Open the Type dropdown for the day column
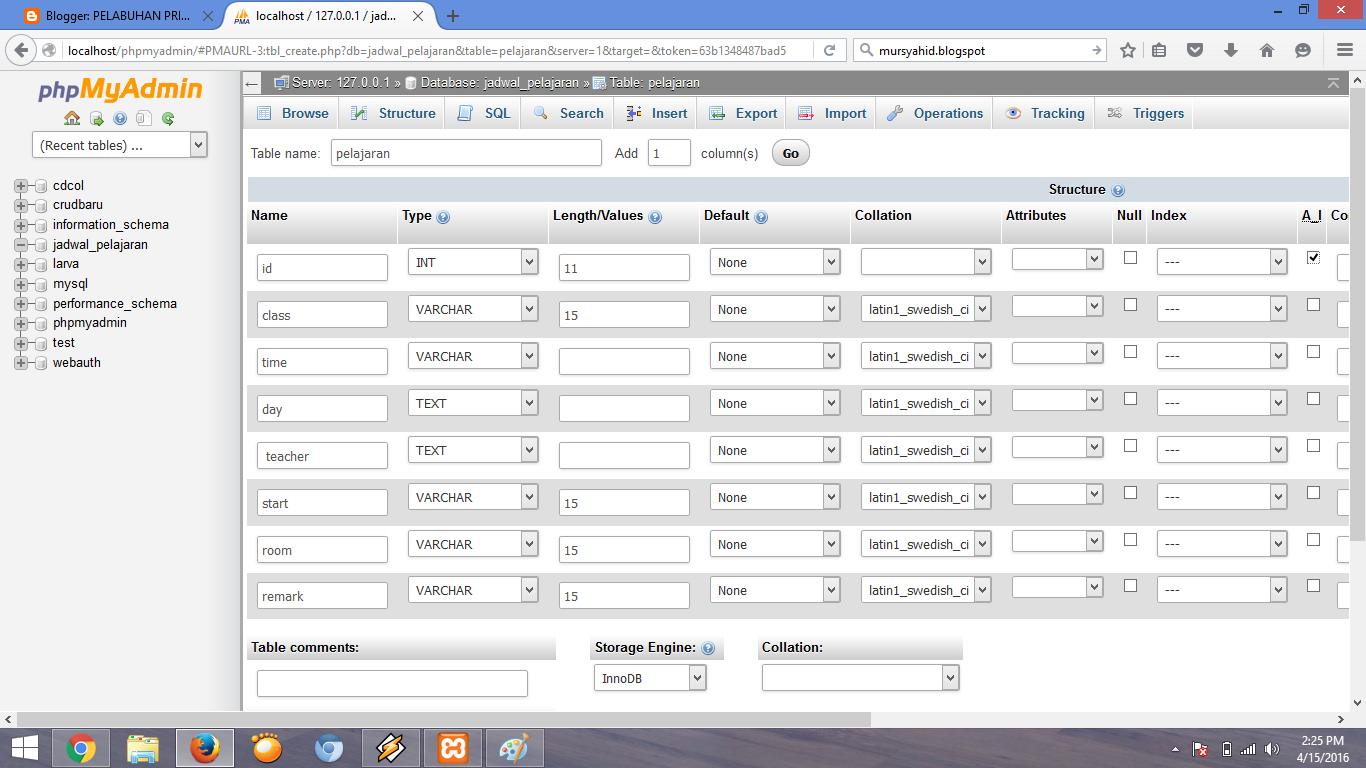Viewport: 1366px width, 768px height. point(473,402)
